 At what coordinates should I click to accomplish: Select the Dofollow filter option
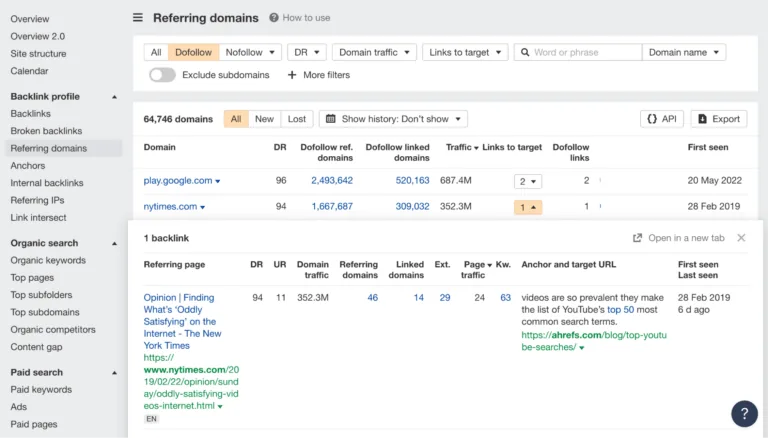tap(193, 52)
